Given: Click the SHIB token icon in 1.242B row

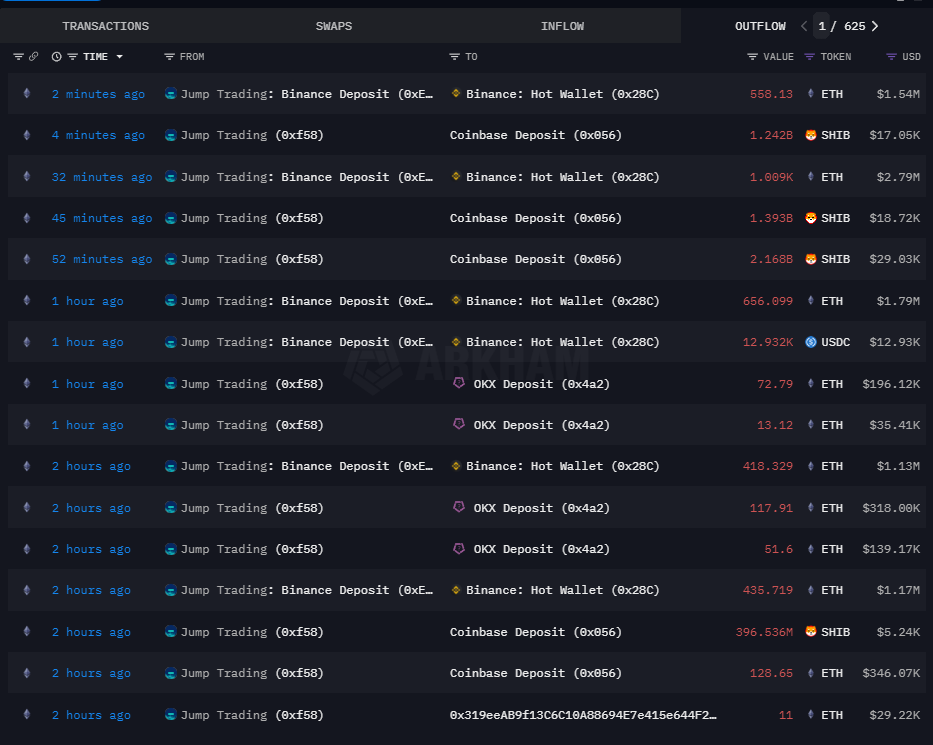Looking at the screenshot, I should [811, 135].
